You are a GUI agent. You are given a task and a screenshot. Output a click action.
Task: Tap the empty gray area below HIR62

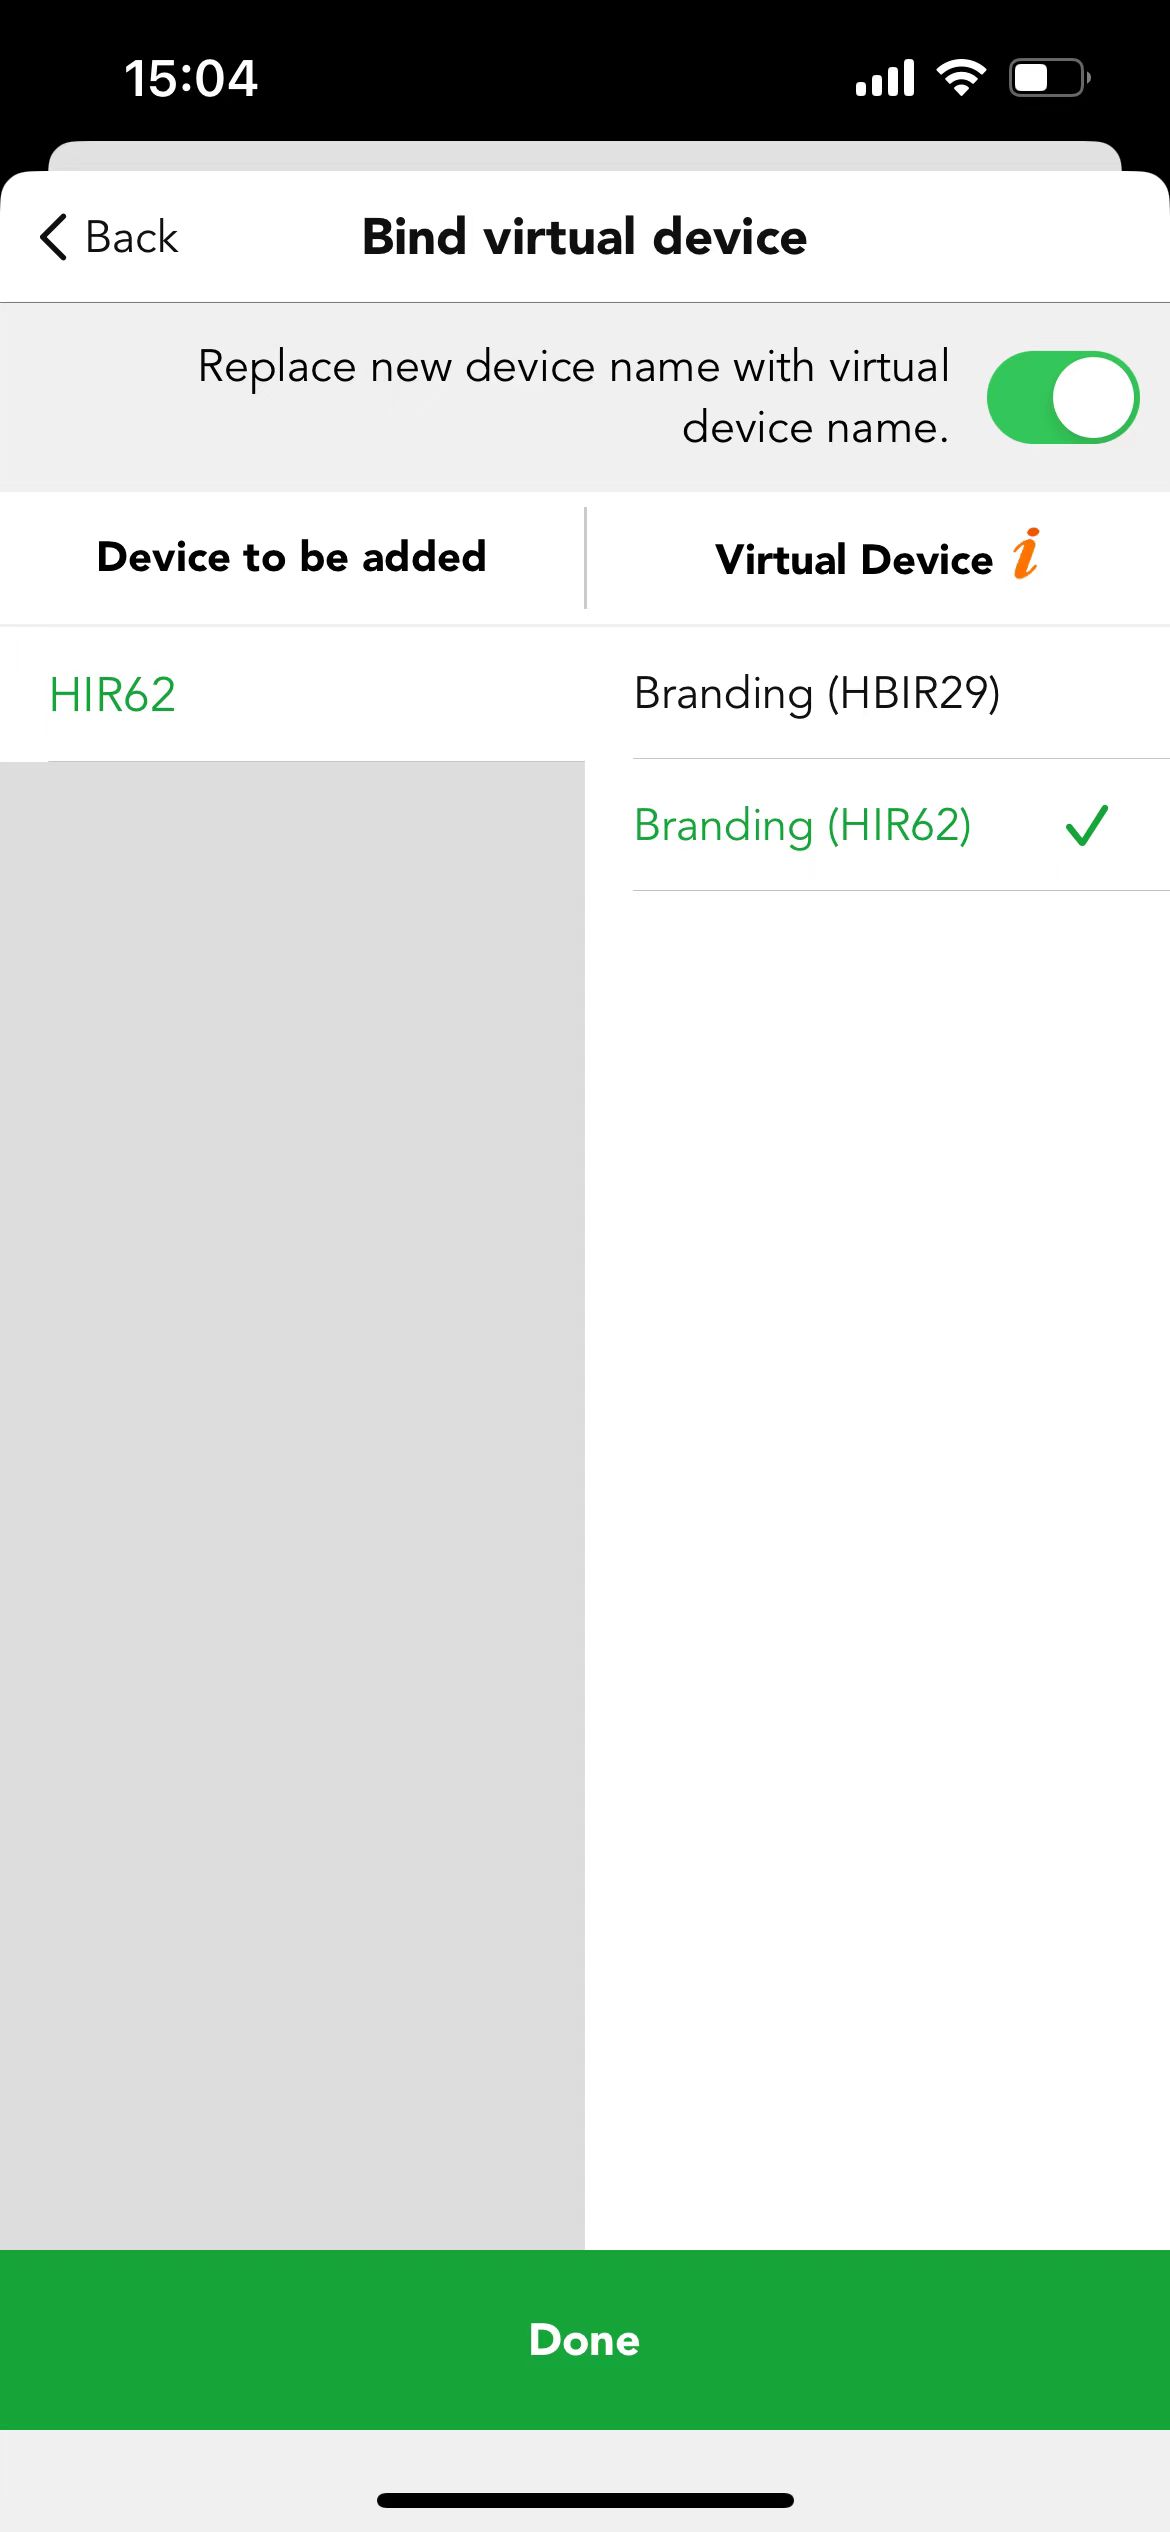292,1505
